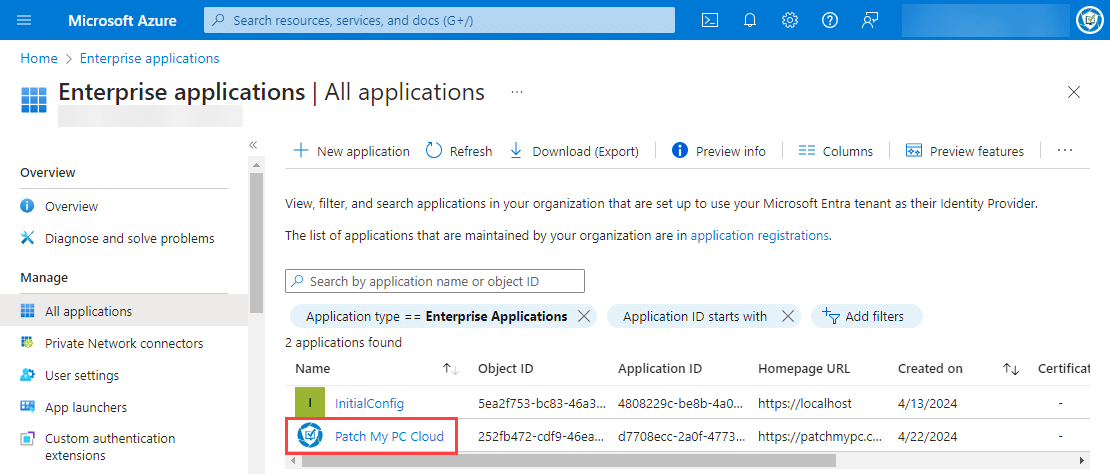Sort by the Created on column
Image resolution: width=1110 pixels, height=474 pixels.
[1010, 369]
